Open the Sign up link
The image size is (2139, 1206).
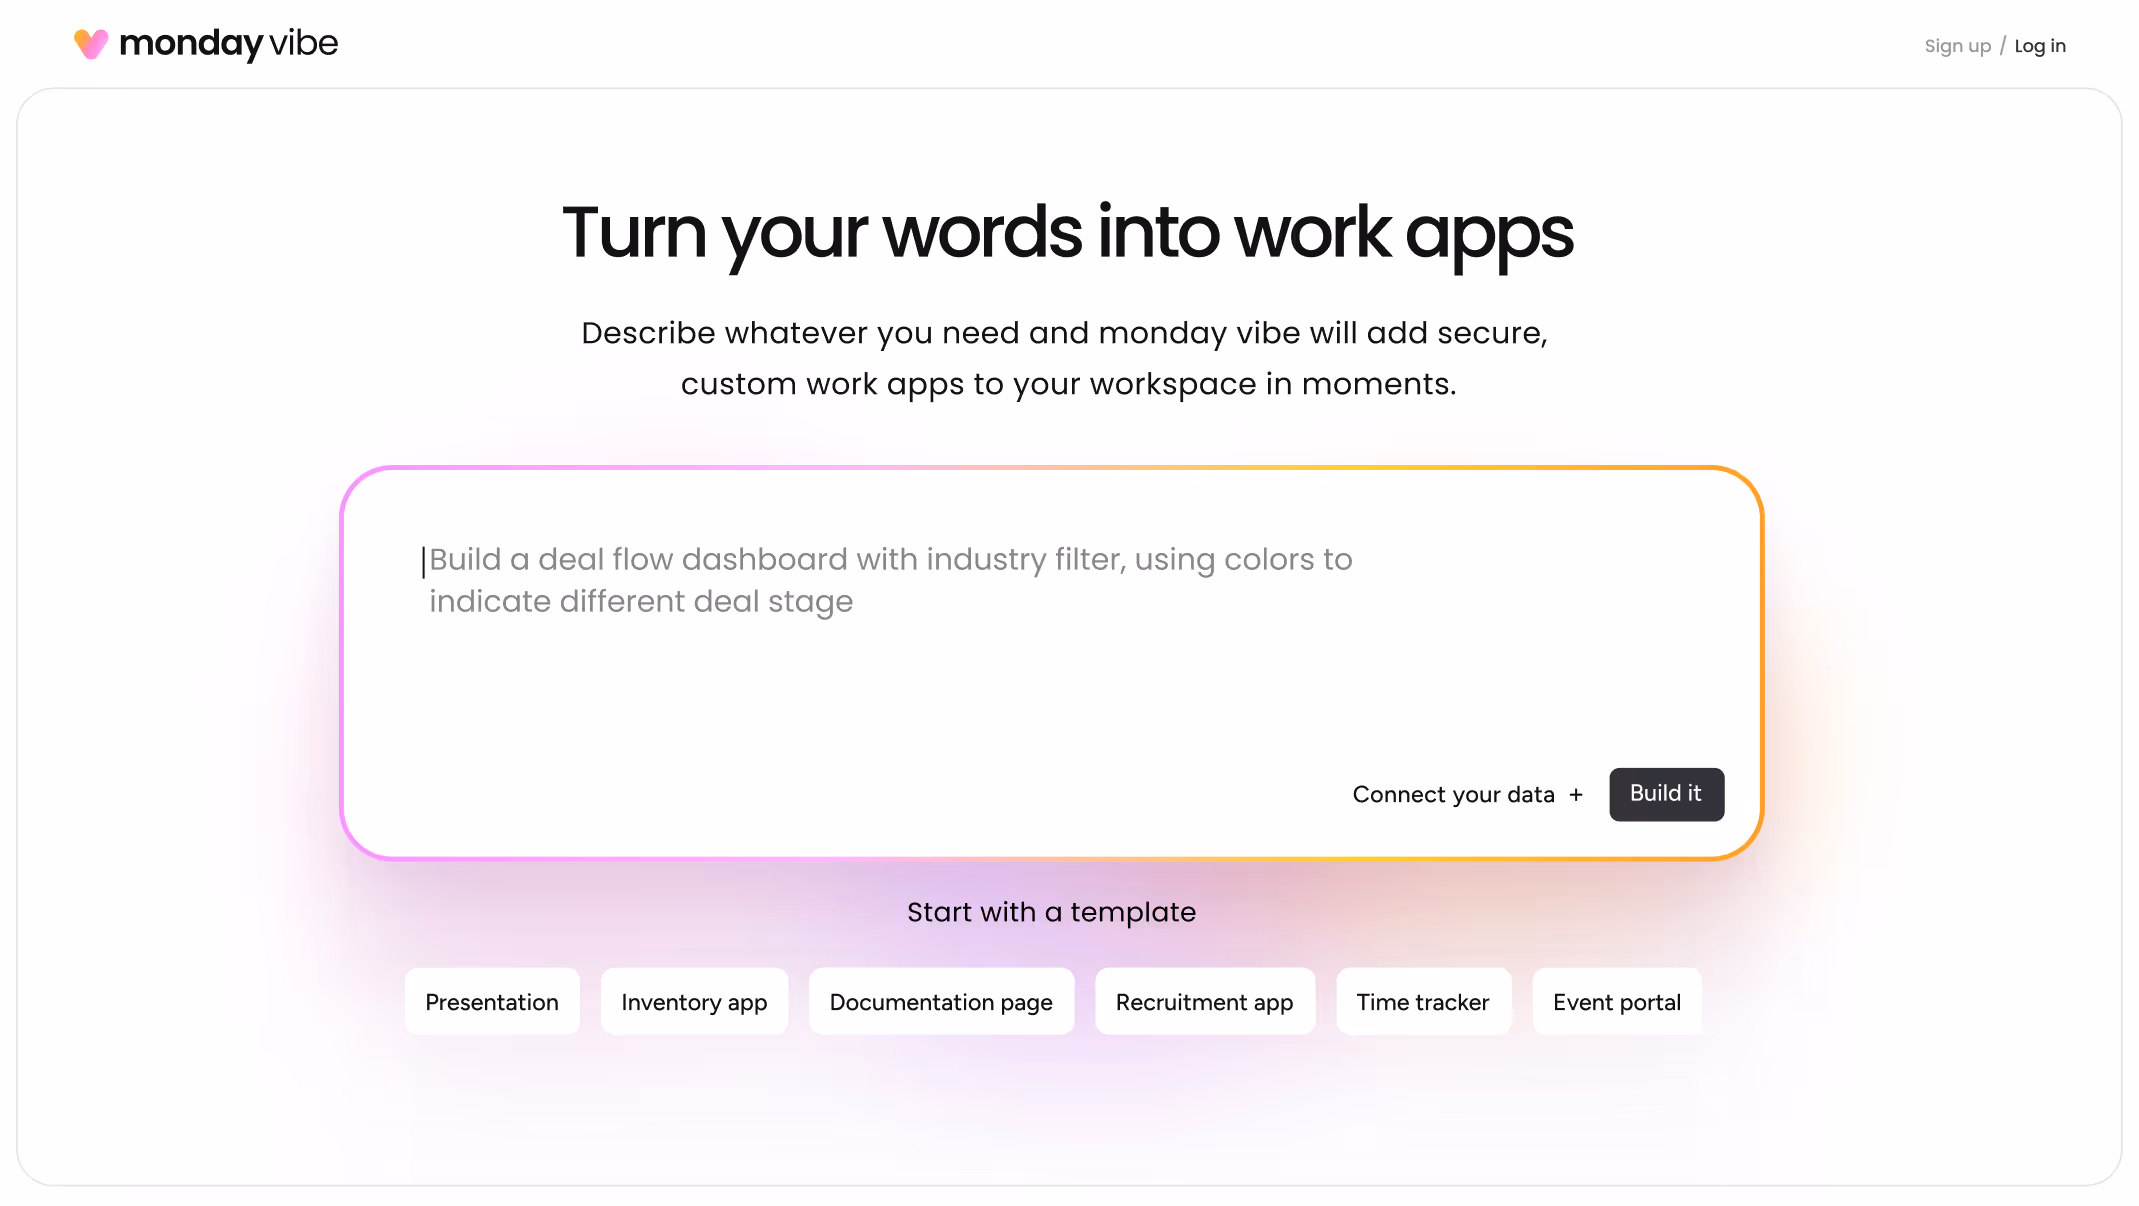click(1957, 46)
